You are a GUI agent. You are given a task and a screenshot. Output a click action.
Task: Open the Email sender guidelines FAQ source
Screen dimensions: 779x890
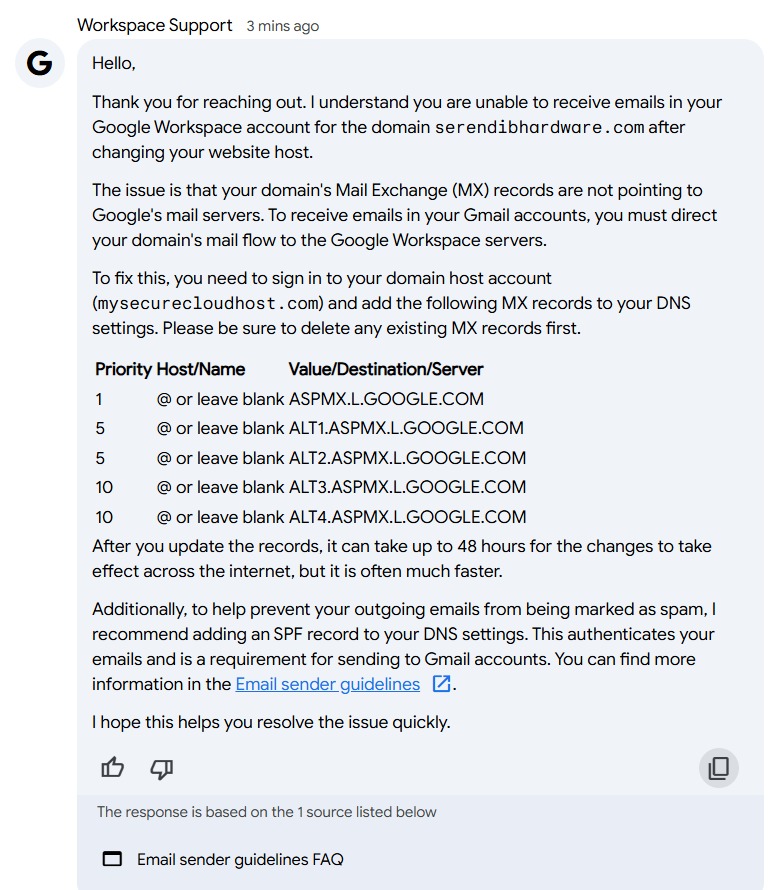tap(240, 859)
